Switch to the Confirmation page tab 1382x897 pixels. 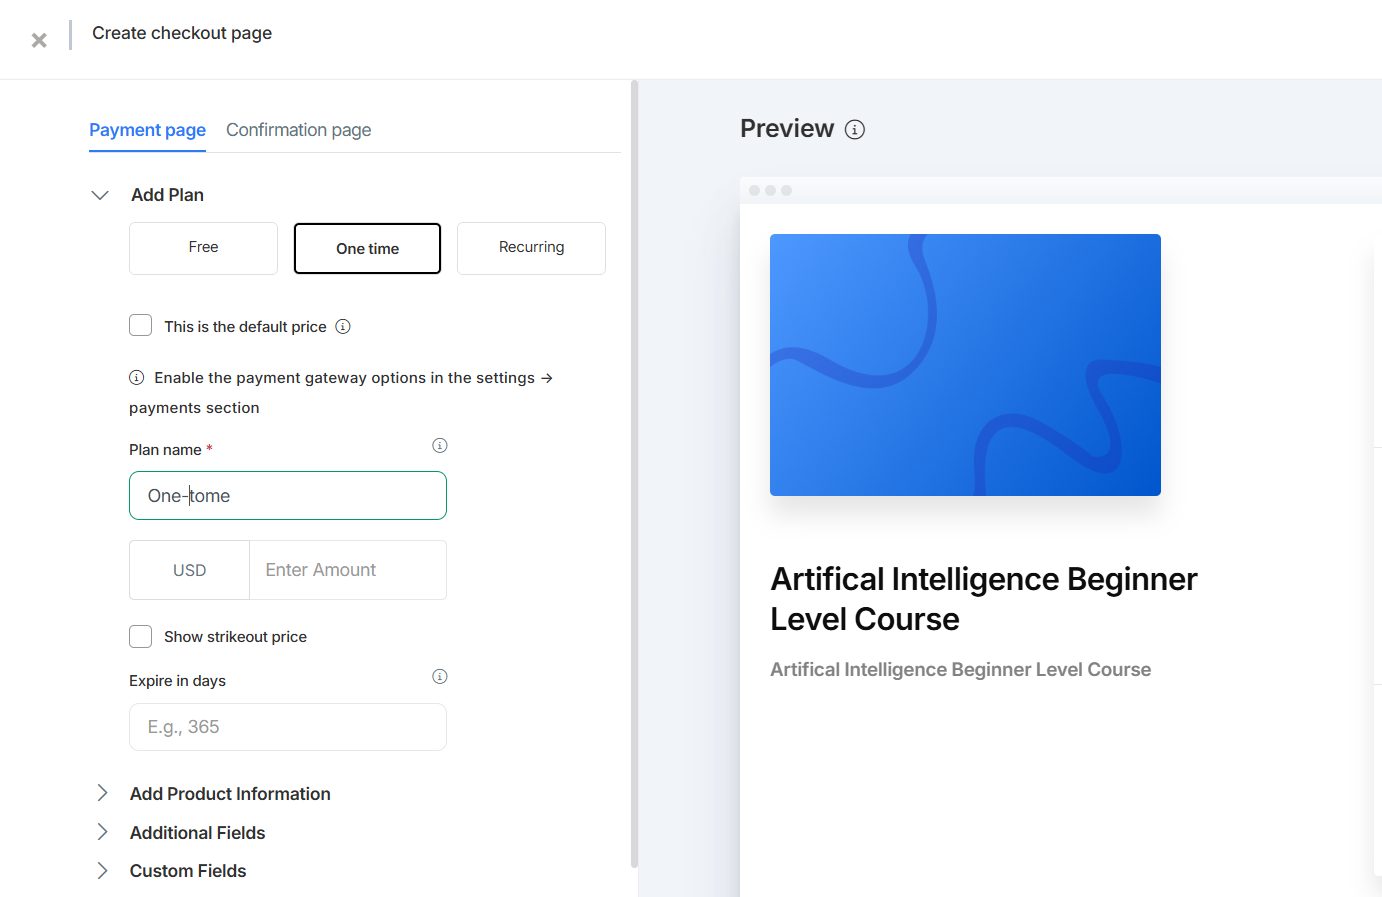298,129
